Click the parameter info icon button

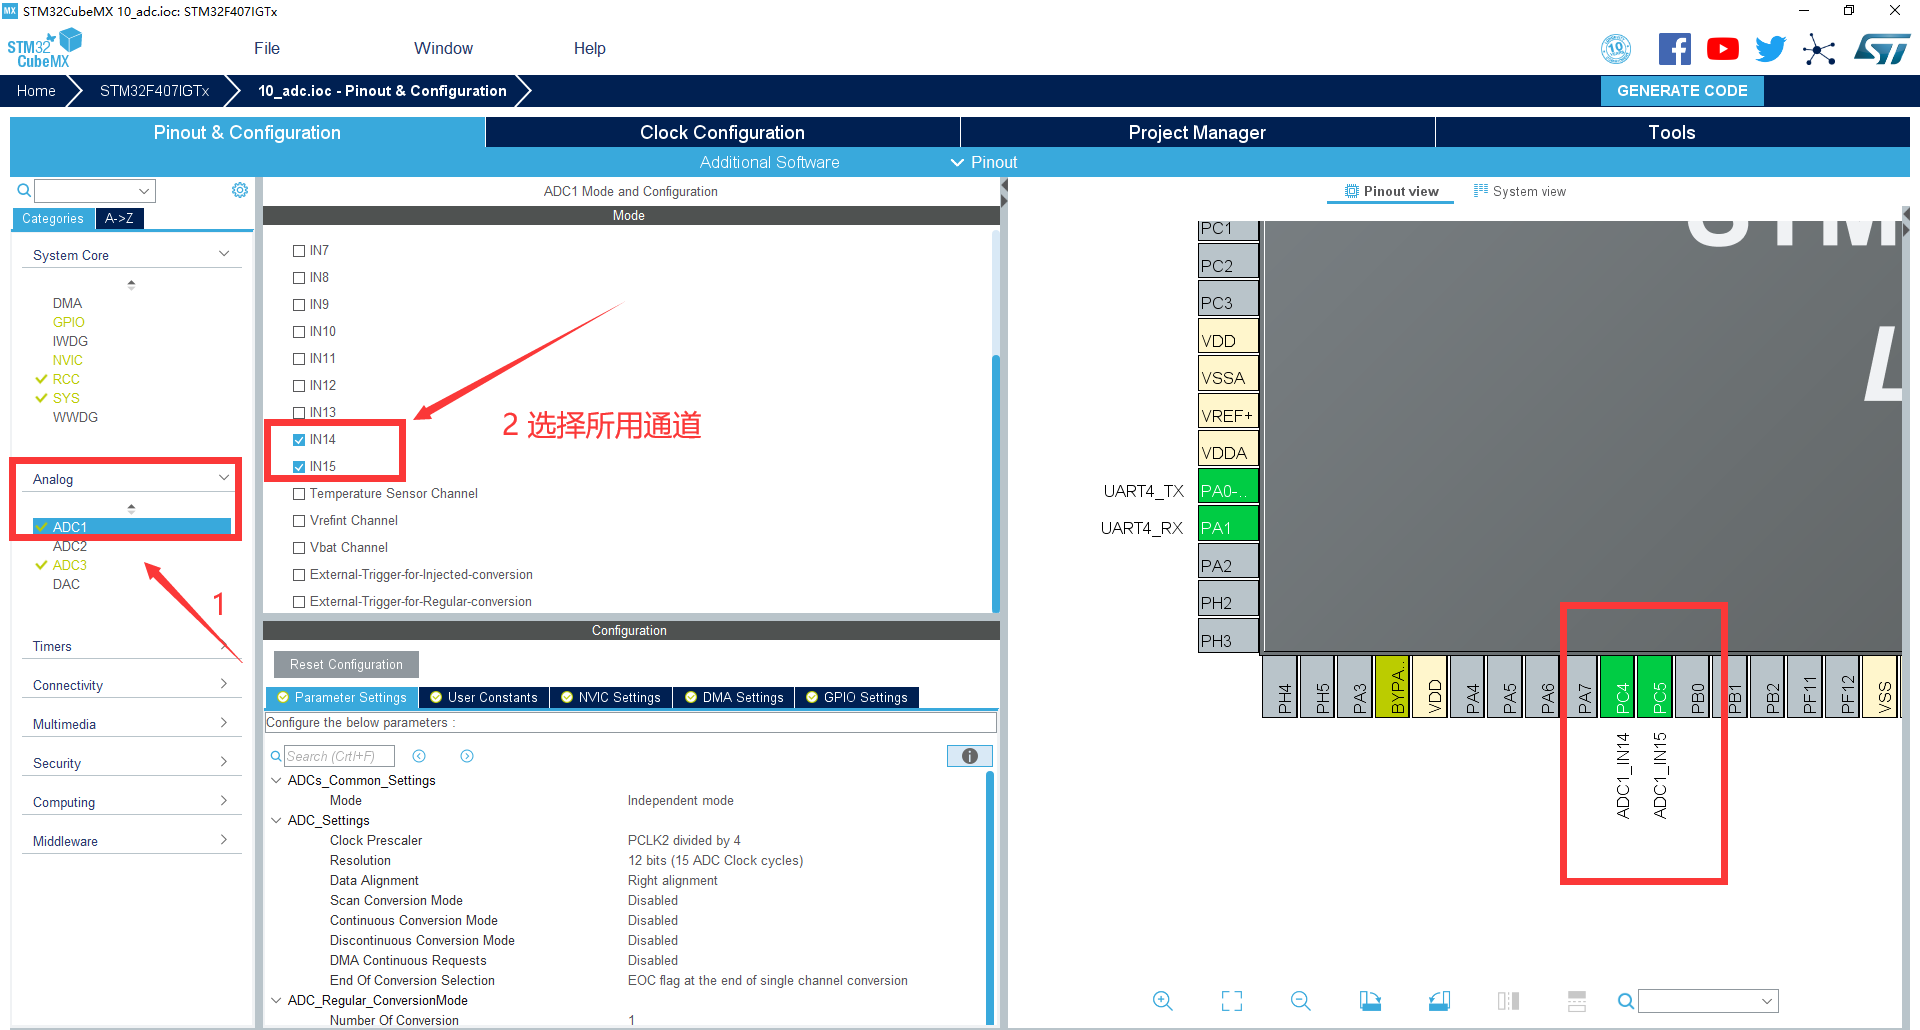pos(969,756)
